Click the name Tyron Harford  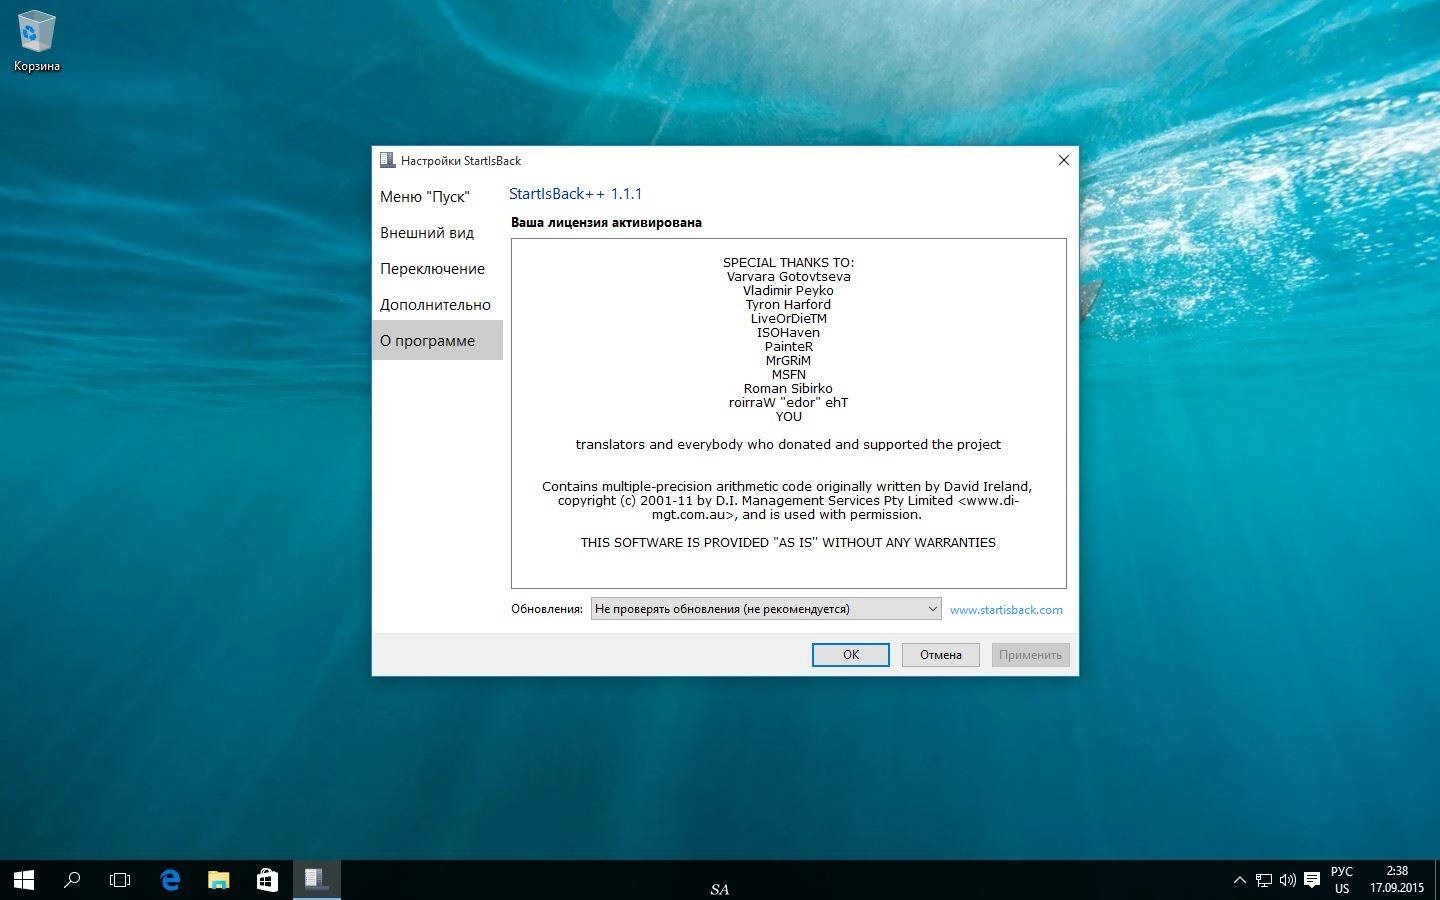click(x=788, y=305)
